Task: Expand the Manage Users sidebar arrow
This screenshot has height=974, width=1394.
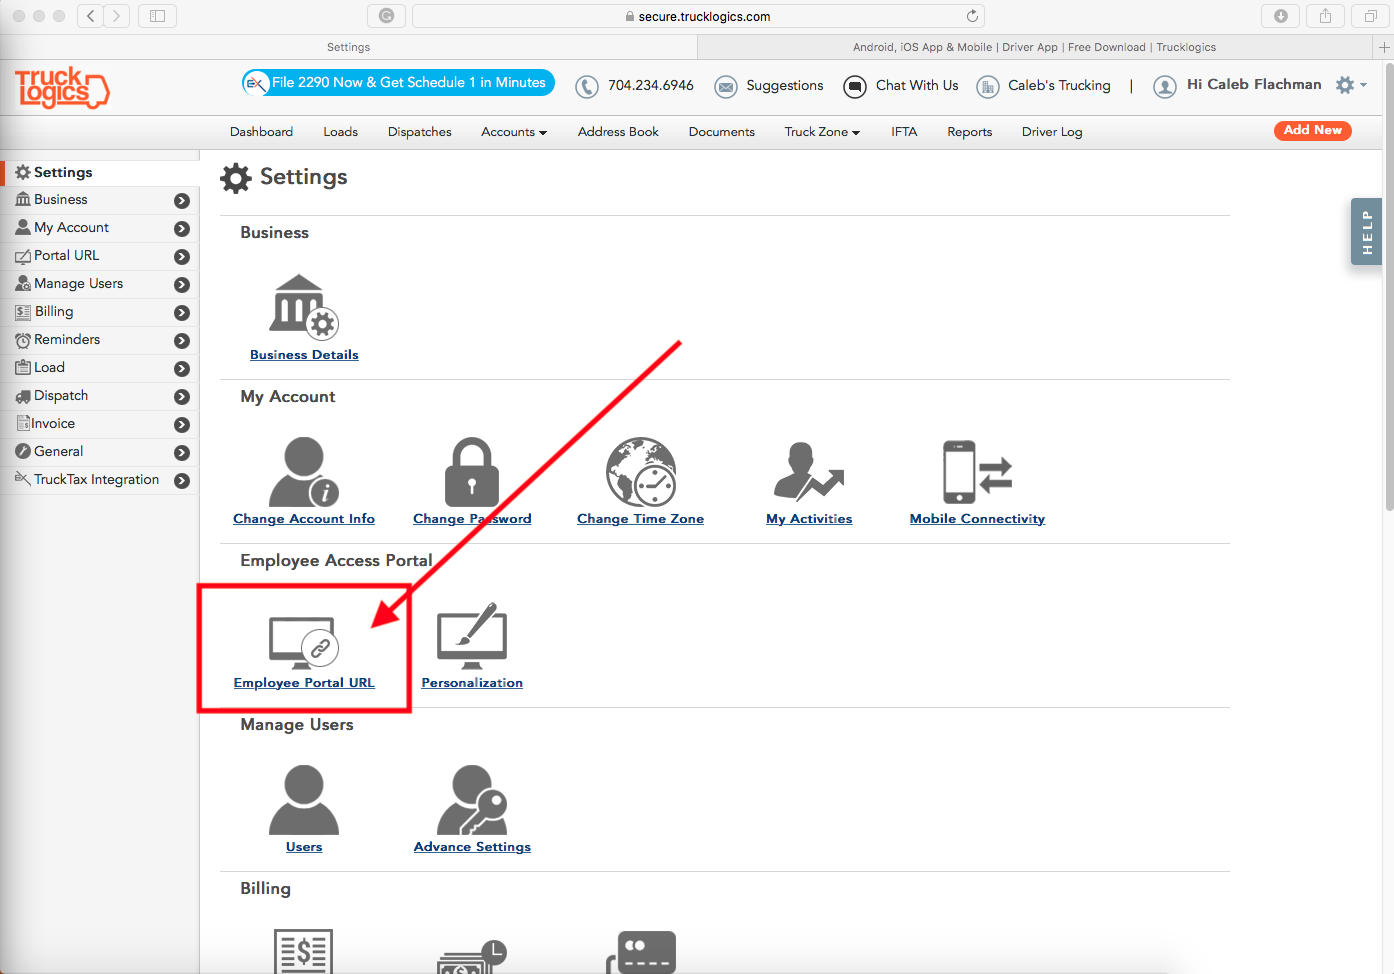Action: click(x=182, y=285)
